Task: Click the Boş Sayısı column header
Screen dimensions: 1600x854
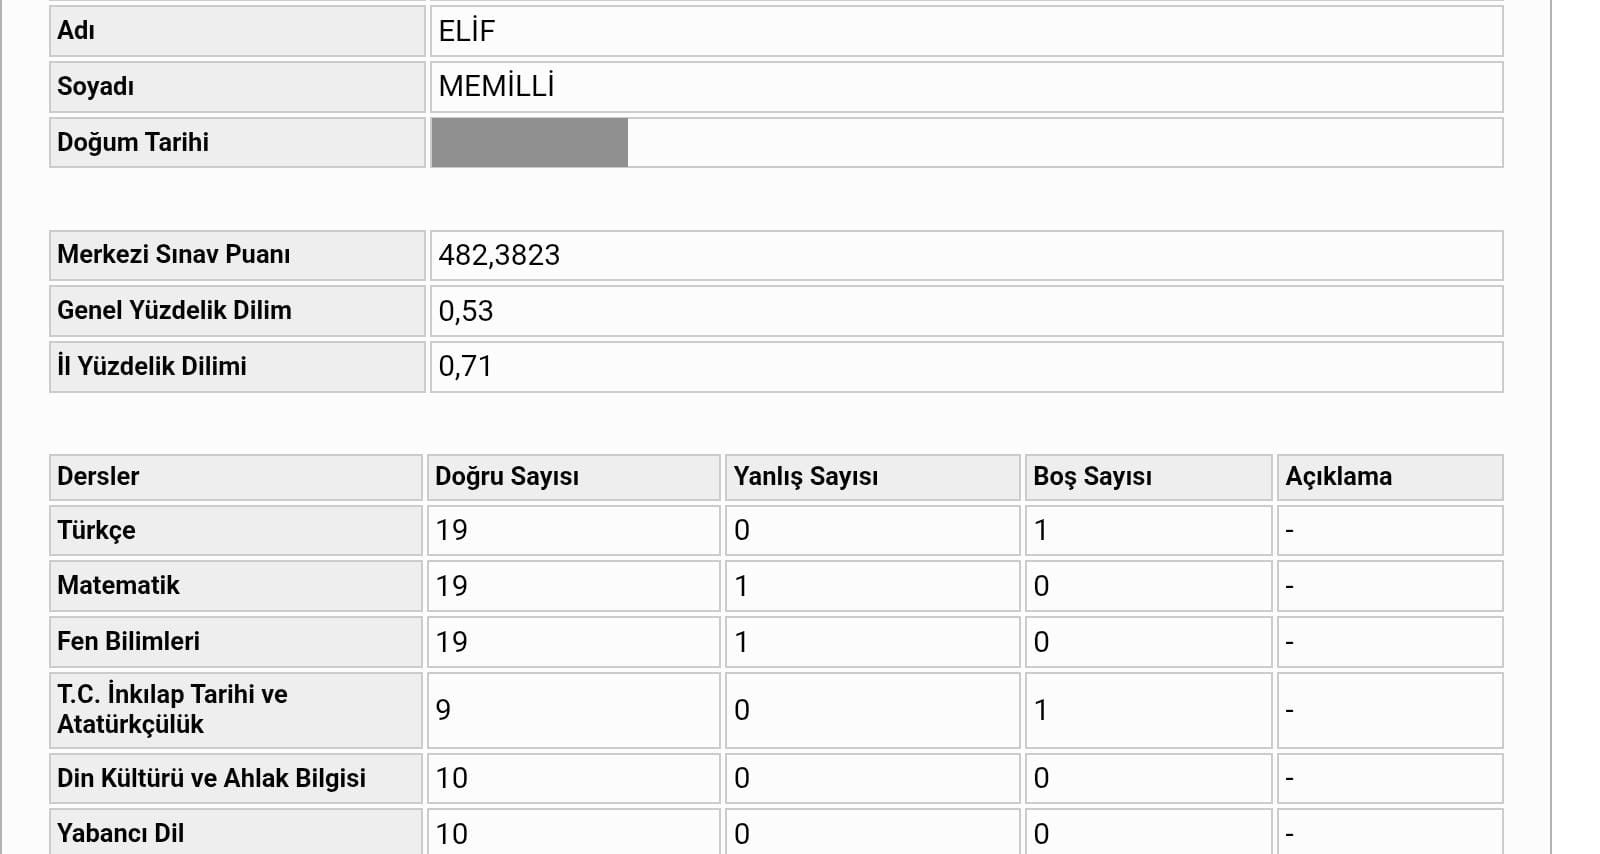Action: 1148,477
